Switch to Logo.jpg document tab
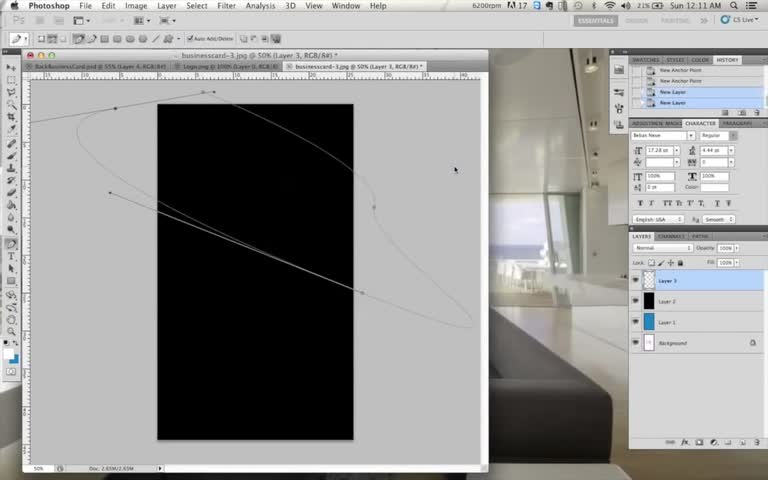Viewport: 768px width, 480px height. point(226,66)
